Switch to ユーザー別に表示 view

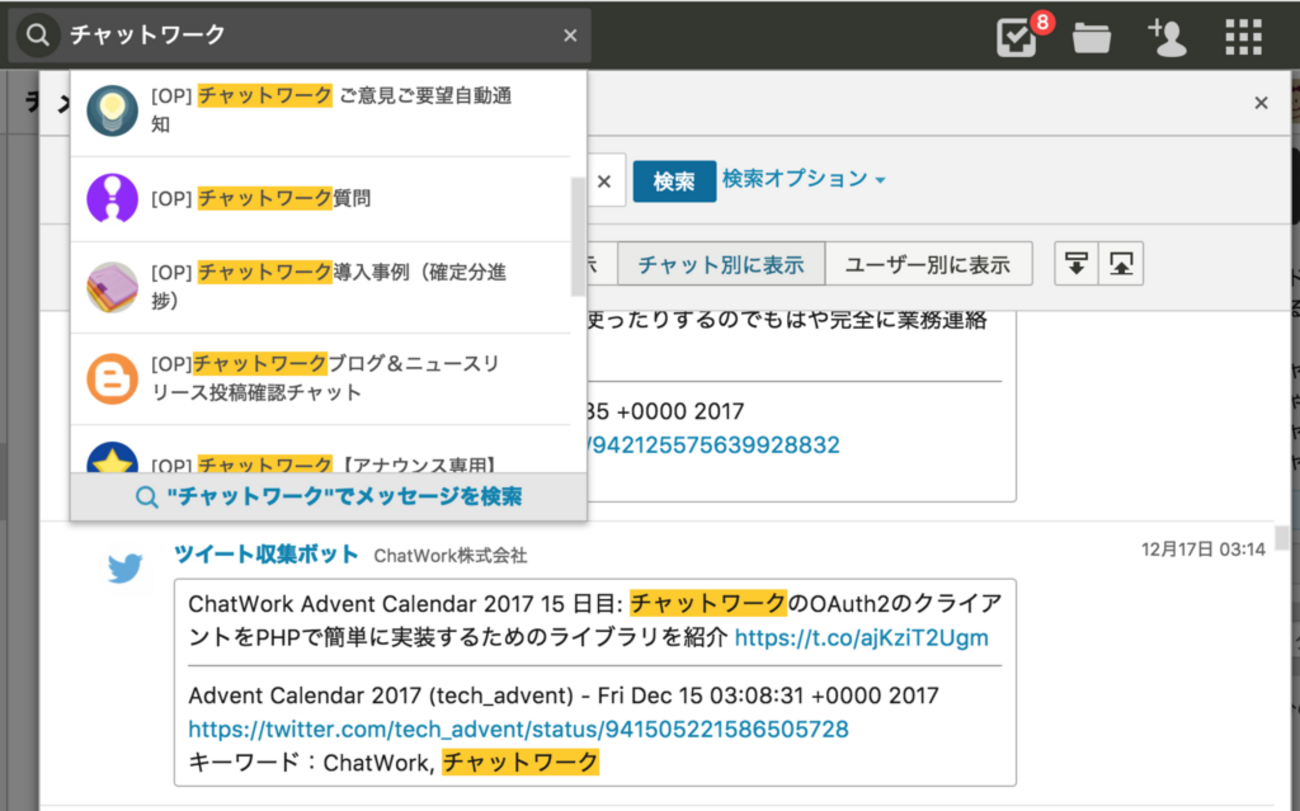click(x=928, y=264)
